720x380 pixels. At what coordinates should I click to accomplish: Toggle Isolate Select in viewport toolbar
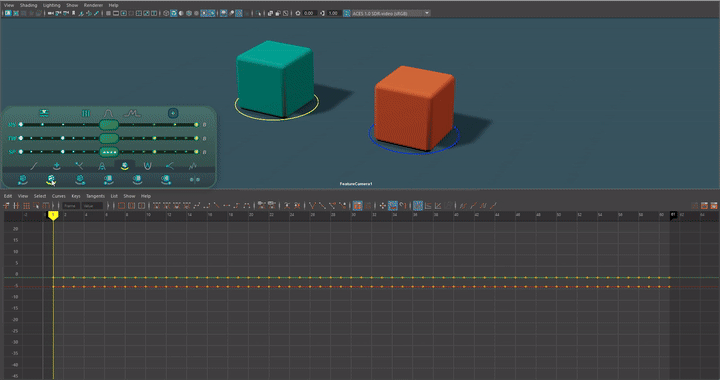(x=259, y=13)
